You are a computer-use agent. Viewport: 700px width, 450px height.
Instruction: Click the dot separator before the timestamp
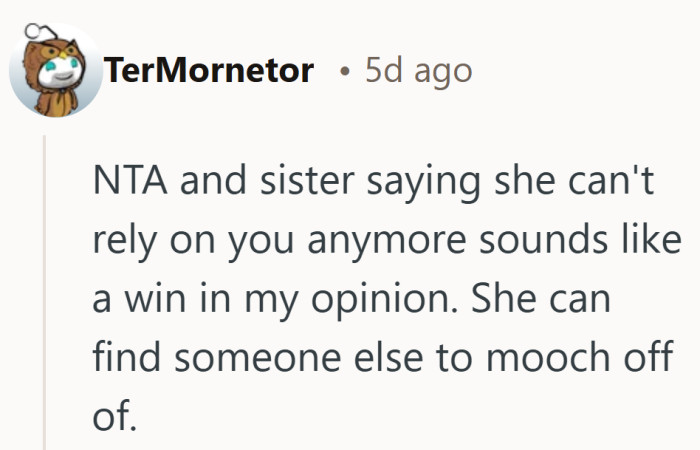pyautogui.click(x=343, y=72)
